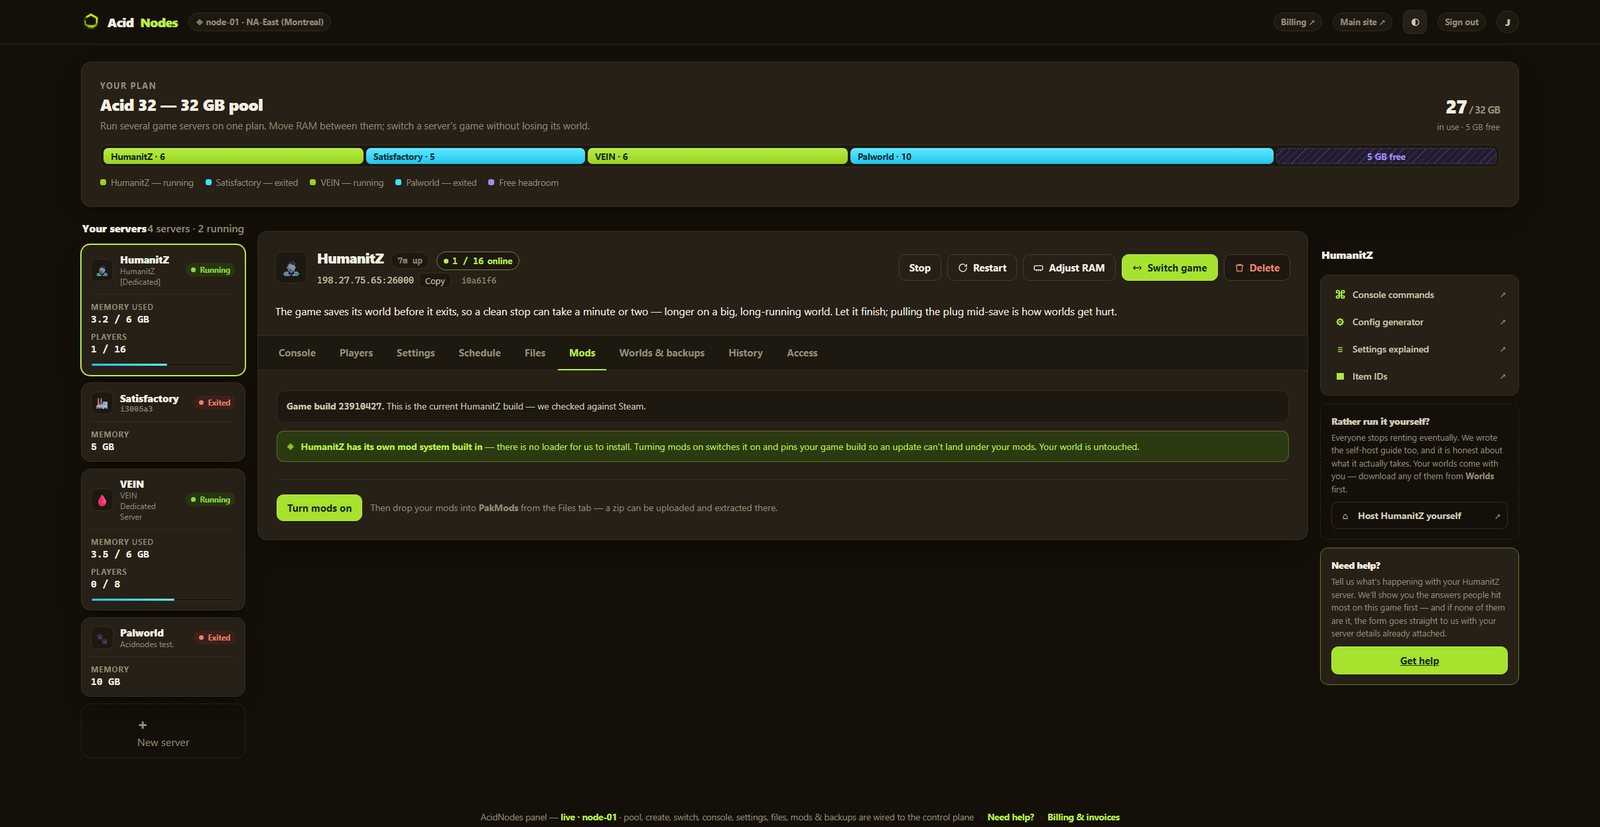Open the History tab

(746, 353)
